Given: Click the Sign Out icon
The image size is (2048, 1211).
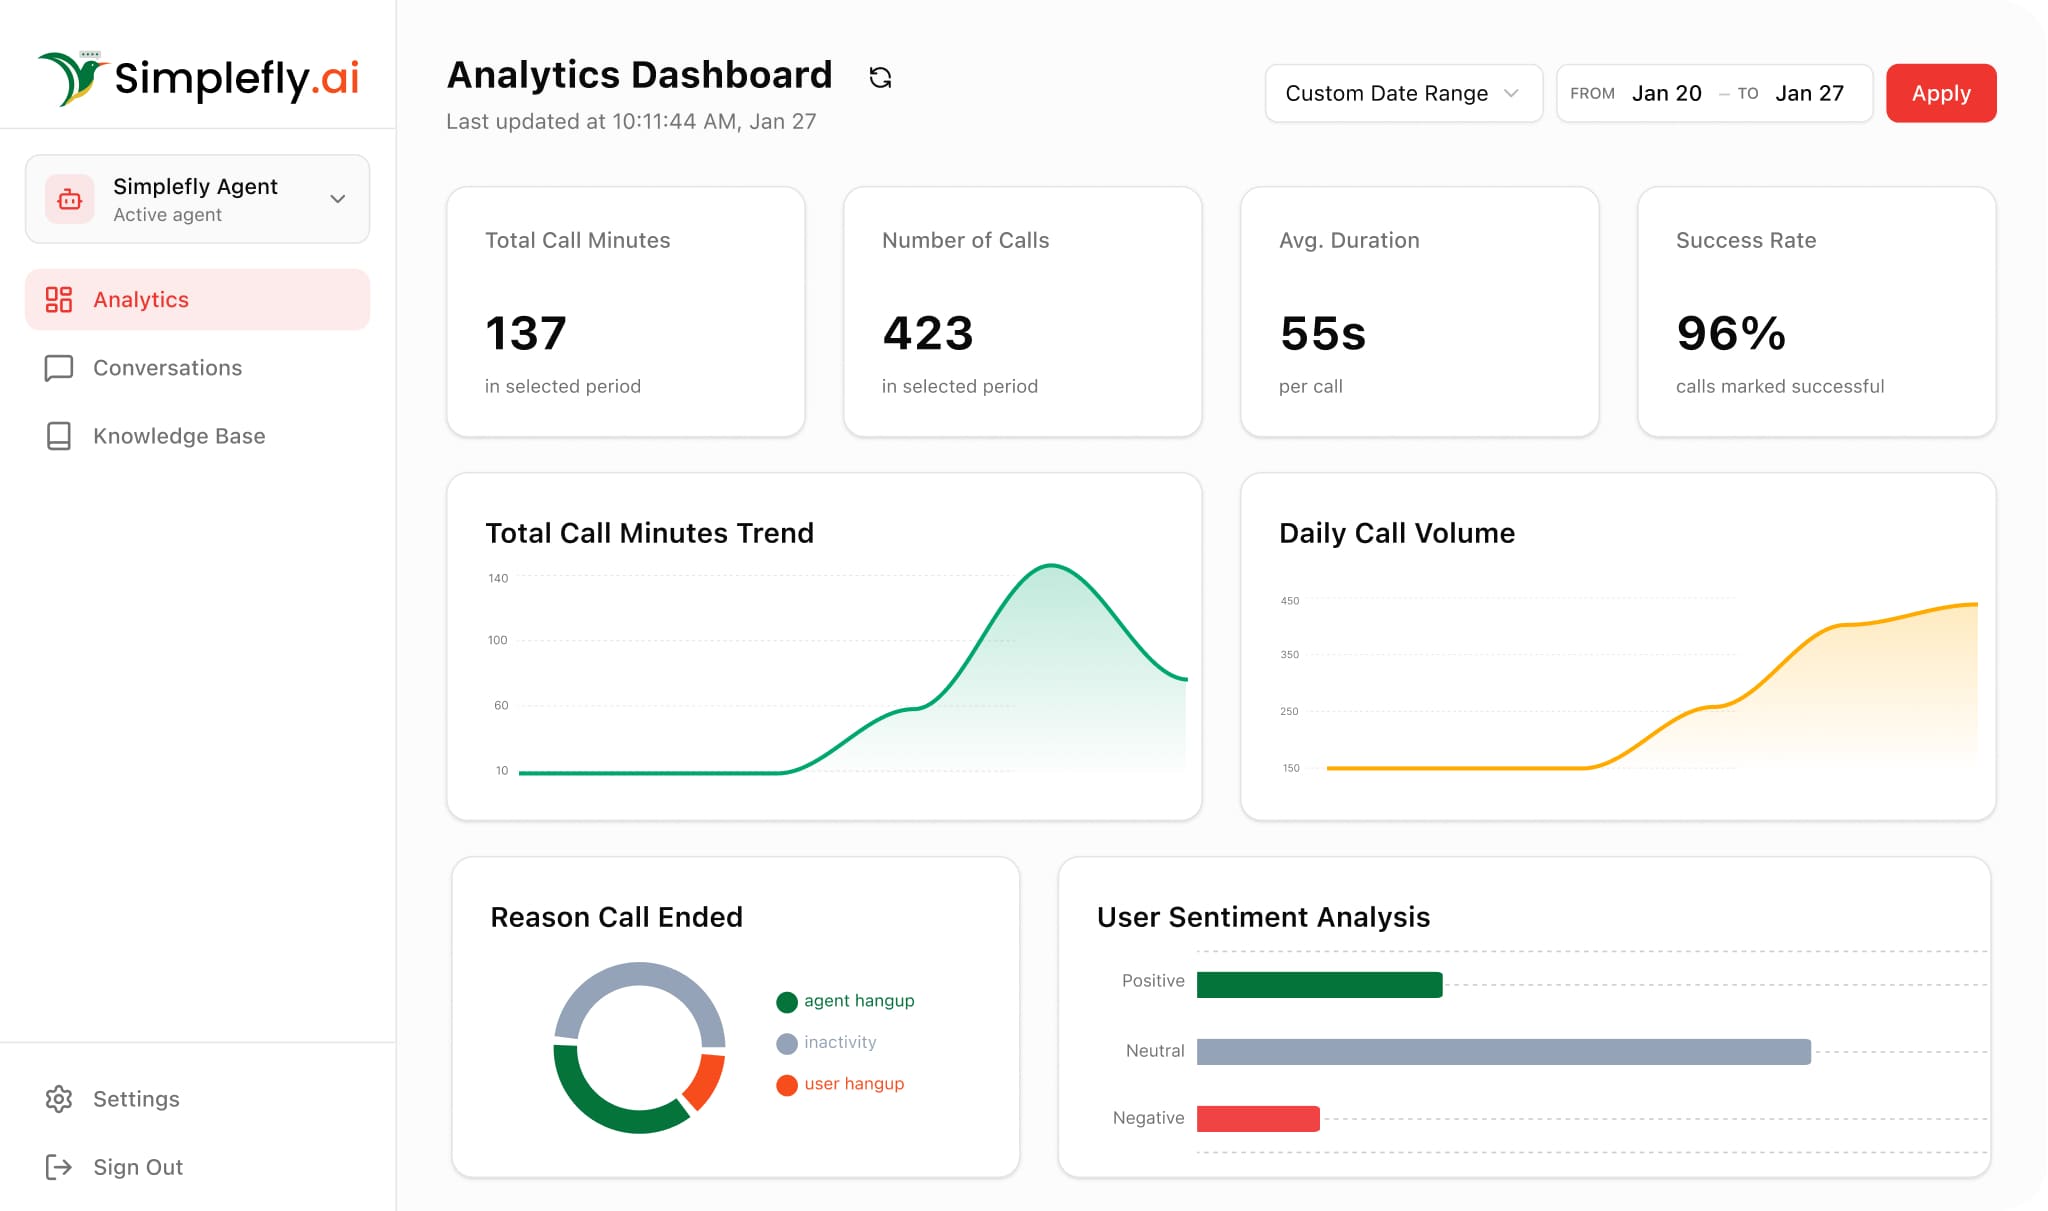Looking at the screenshot, I should tap(59, 1167).
